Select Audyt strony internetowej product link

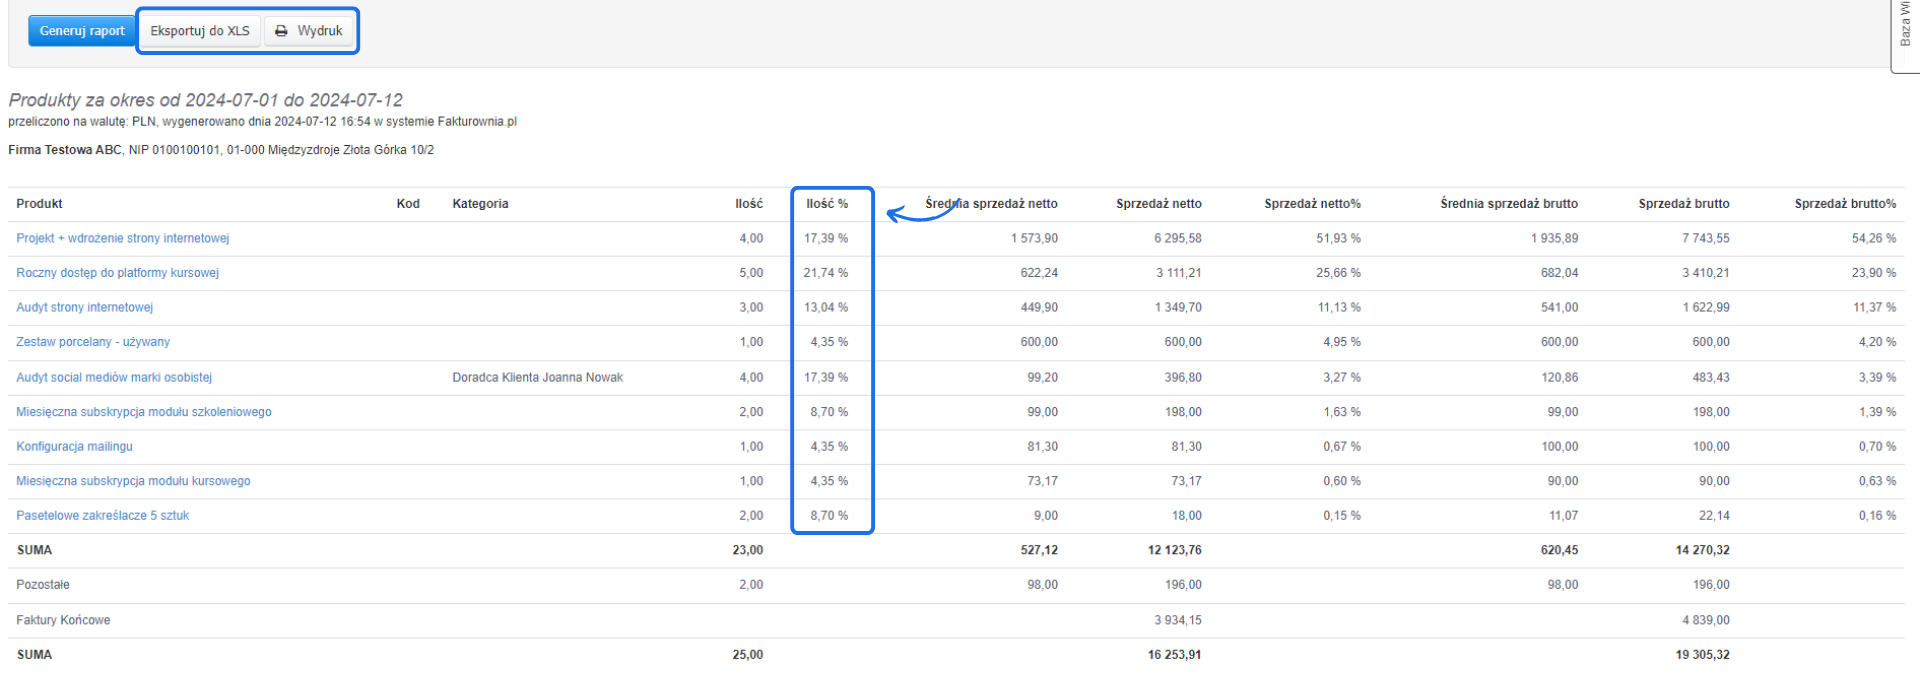[x=84, y=307]
